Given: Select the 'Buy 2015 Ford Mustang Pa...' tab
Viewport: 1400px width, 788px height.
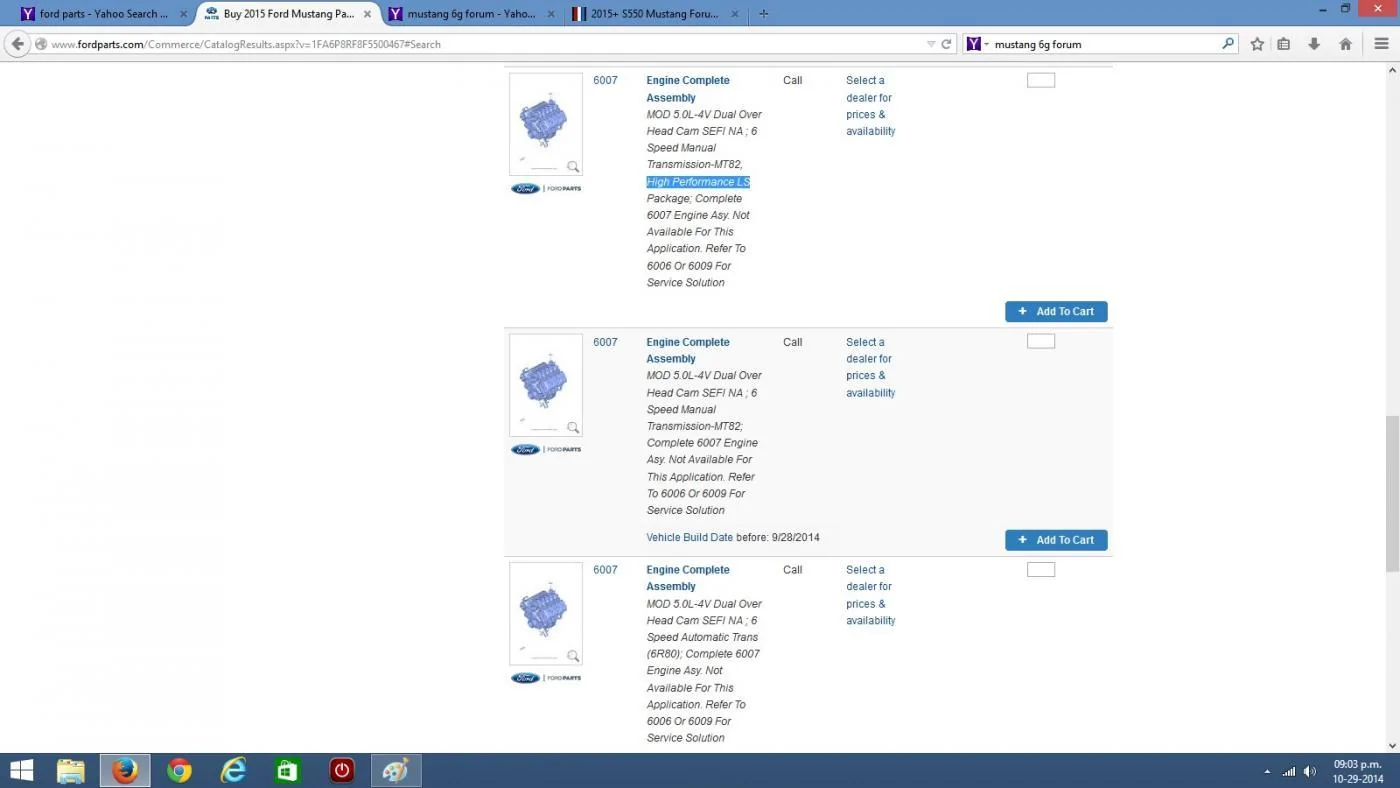Looking at the screenshot, I should coord(287,14).
